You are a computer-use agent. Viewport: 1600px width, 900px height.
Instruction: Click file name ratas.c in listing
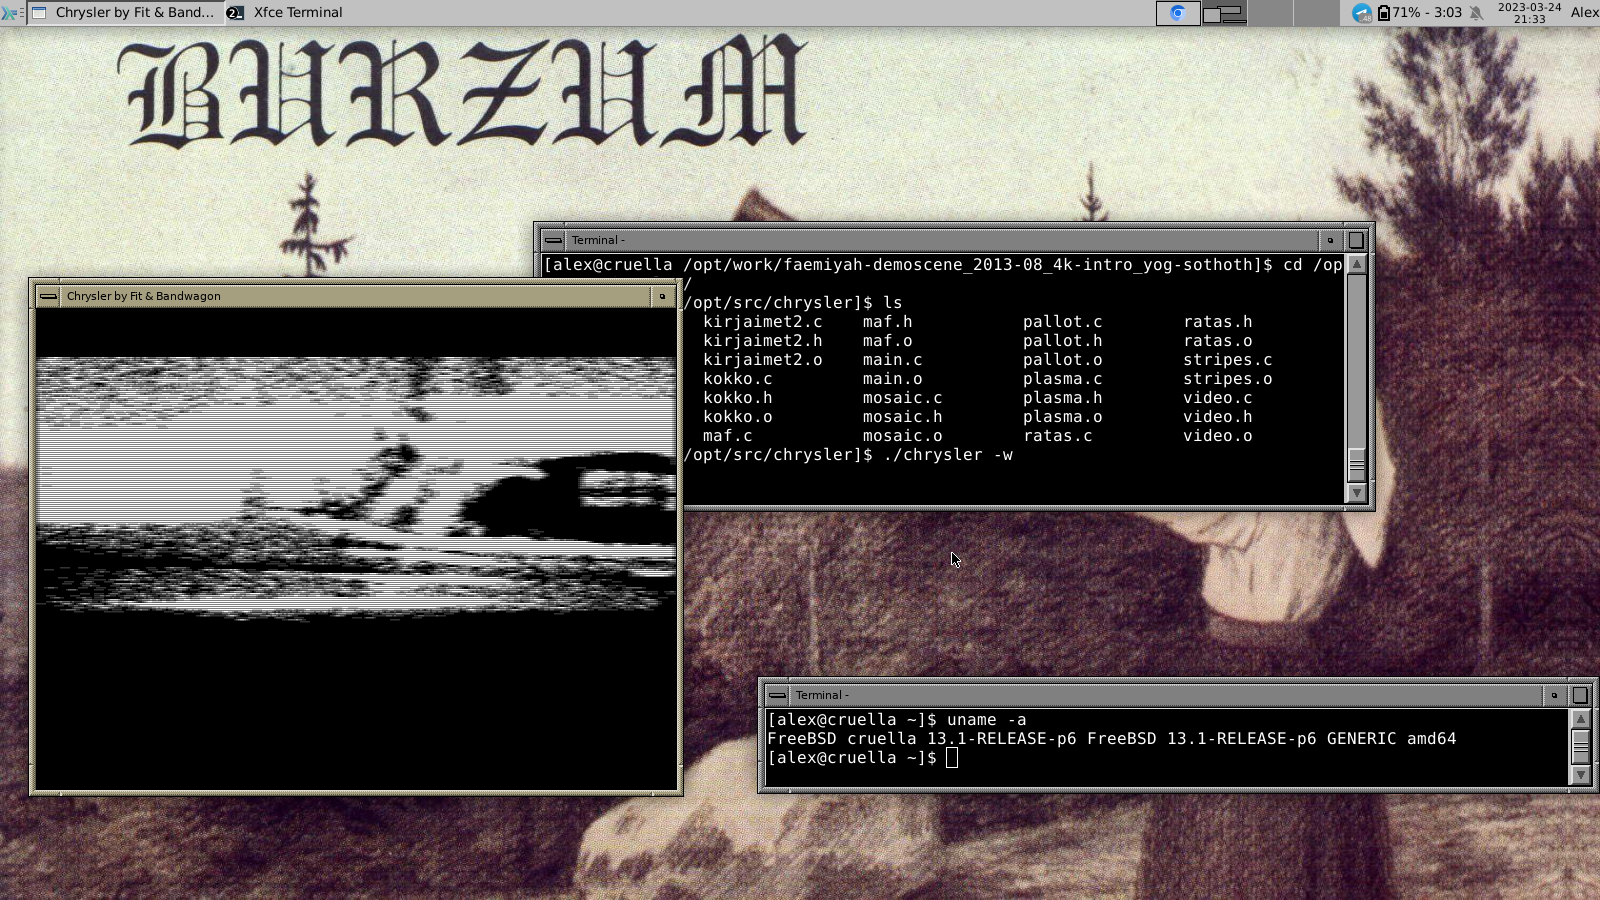1057,436
